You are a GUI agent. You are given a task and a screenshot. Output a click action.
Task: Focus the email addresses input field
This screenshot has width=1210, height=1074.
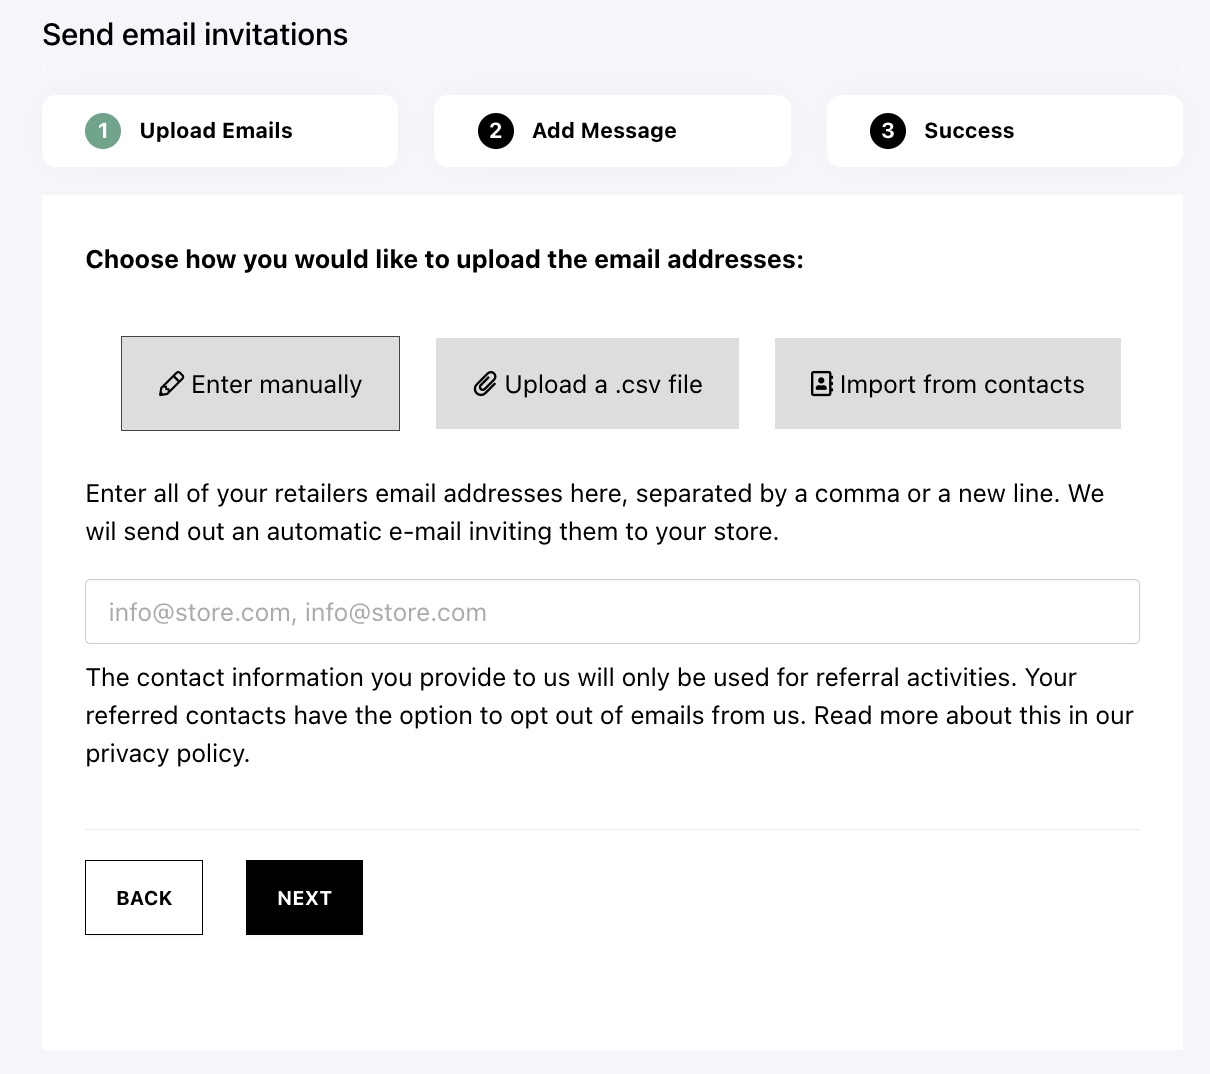(x=612, y=612)
